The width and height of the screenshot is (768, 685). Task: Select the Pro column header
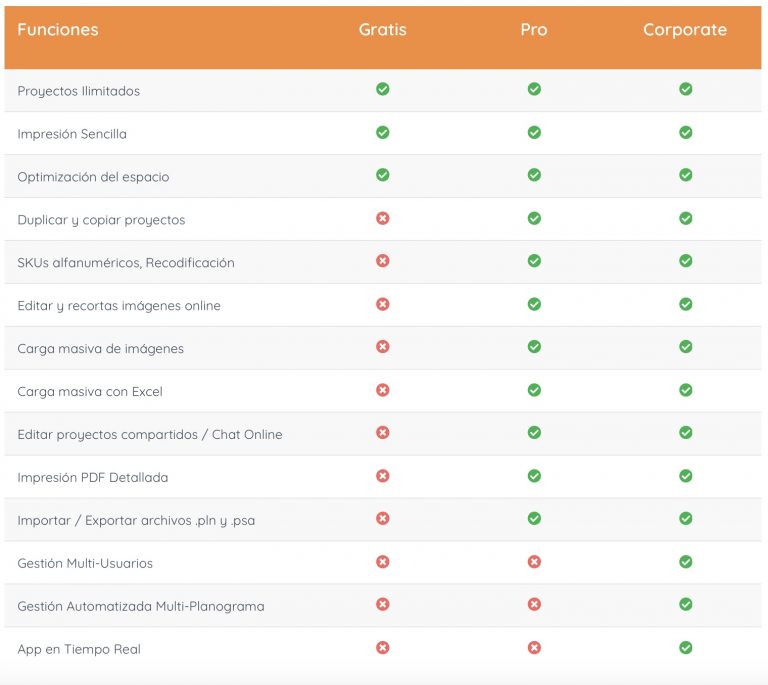click(x=534, y=30)
